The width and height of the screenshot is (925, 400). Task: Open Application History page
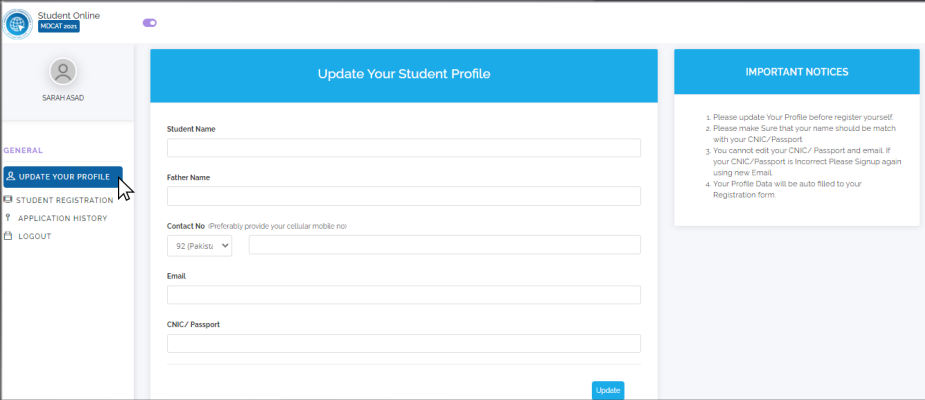[63, 218]
